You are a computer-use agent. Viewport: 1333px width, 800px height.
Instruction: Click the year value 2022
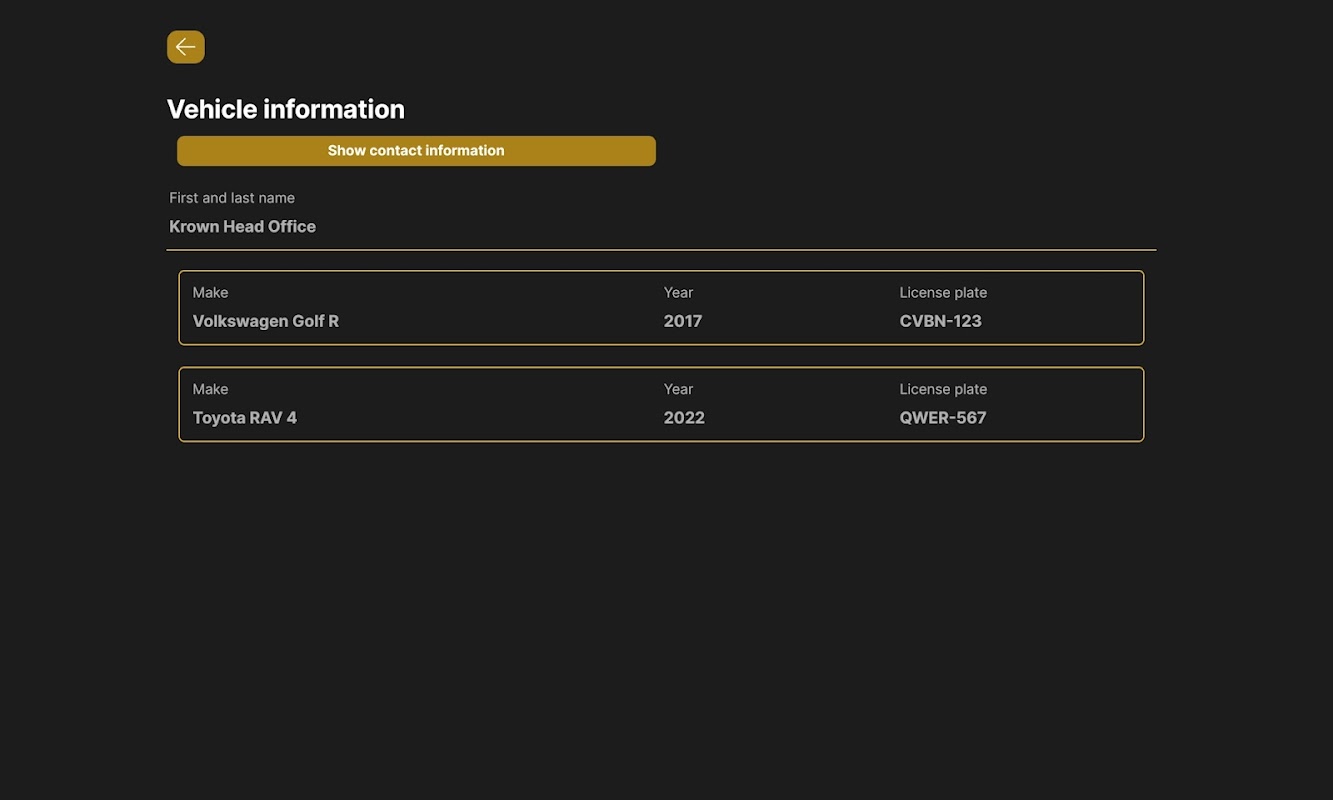(x=683, y=418)
